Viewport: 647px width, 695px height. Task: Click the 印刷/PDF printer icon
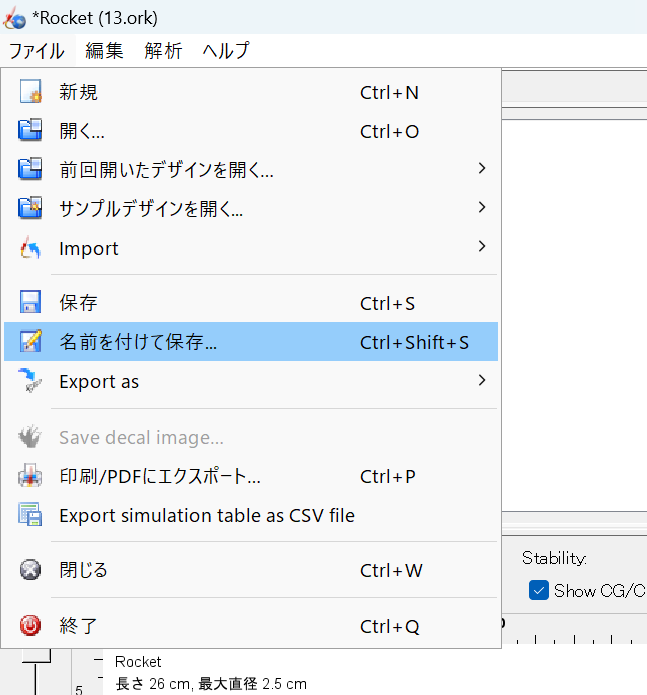[31, 477]
